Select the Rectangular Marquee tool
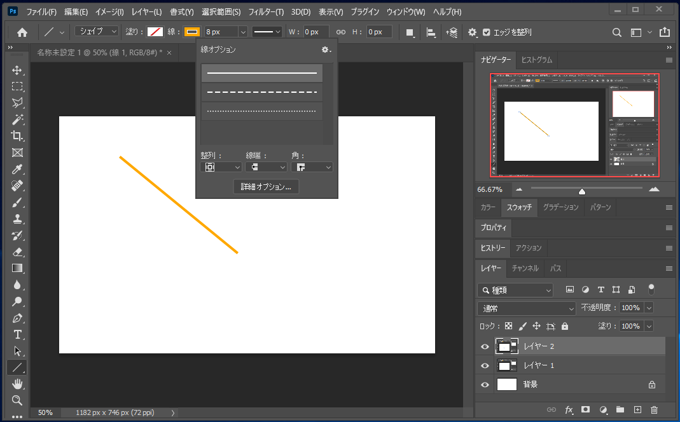This screenshot has width=680, height=422. click(17, 87)
